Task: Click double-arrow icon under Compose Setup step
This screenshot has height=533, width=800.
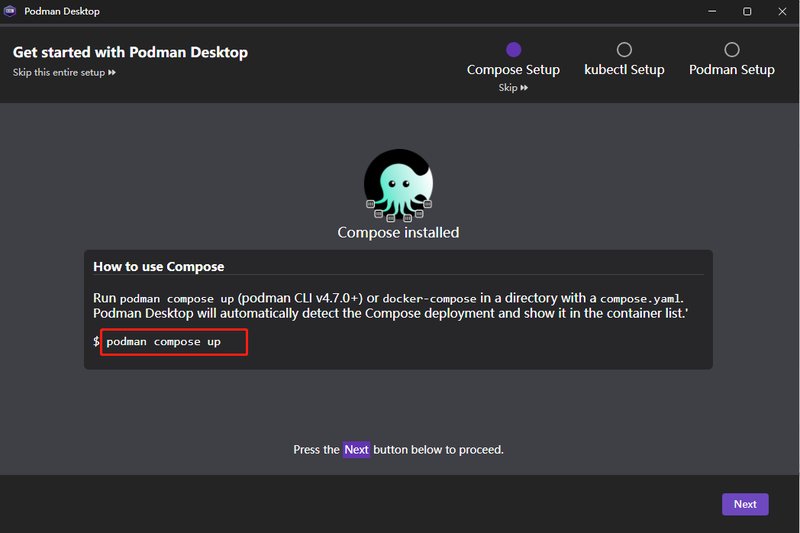Action: point(524,88)
